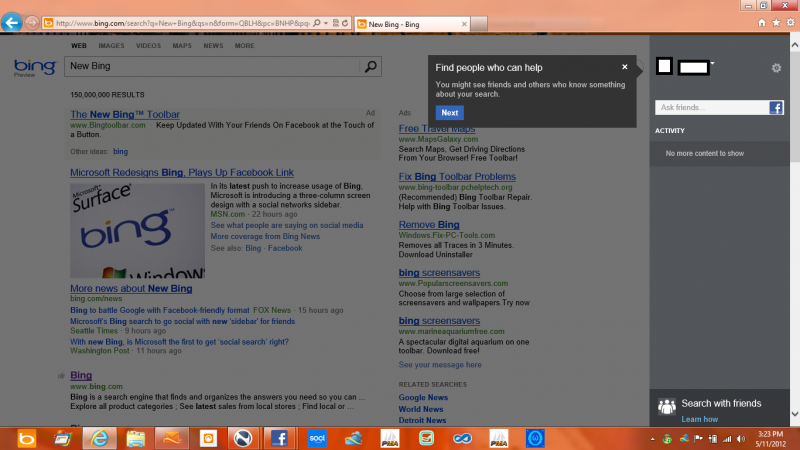Screen dimensions: 800x450
Task: Click the browser Forward arrow button
Action: coord(32,23)
